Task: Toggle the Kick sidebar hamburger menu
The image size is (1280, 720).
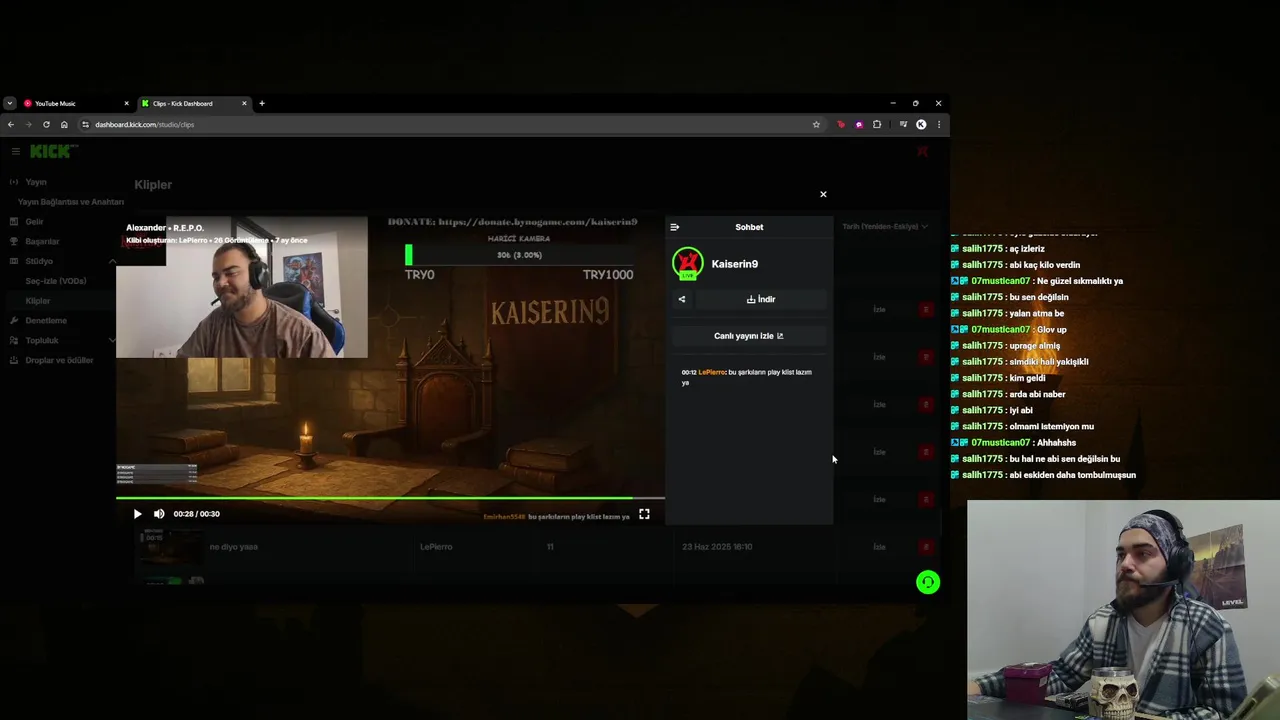Action: click(15, 151)
